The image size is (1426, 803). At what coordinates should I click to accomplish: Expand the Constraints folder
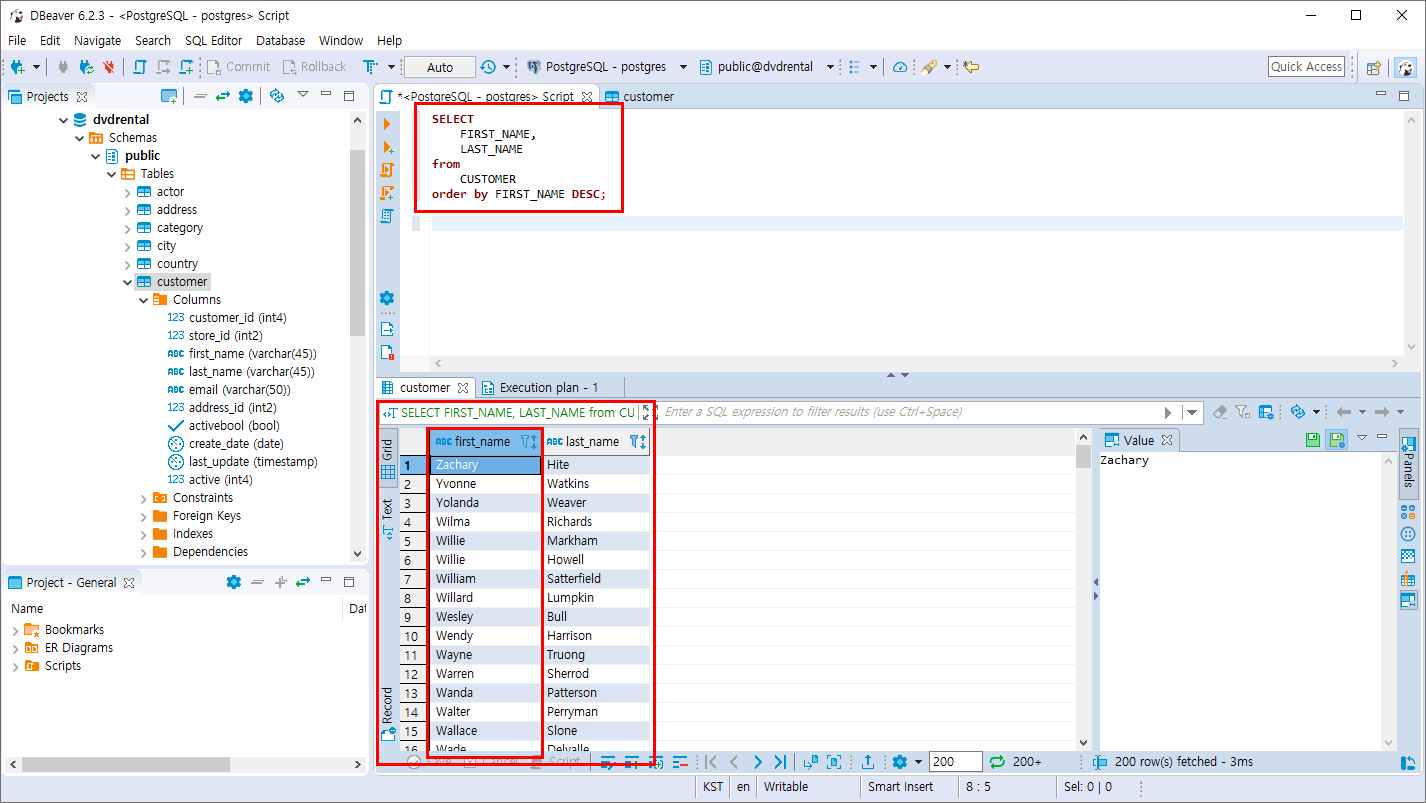[143, 498]
